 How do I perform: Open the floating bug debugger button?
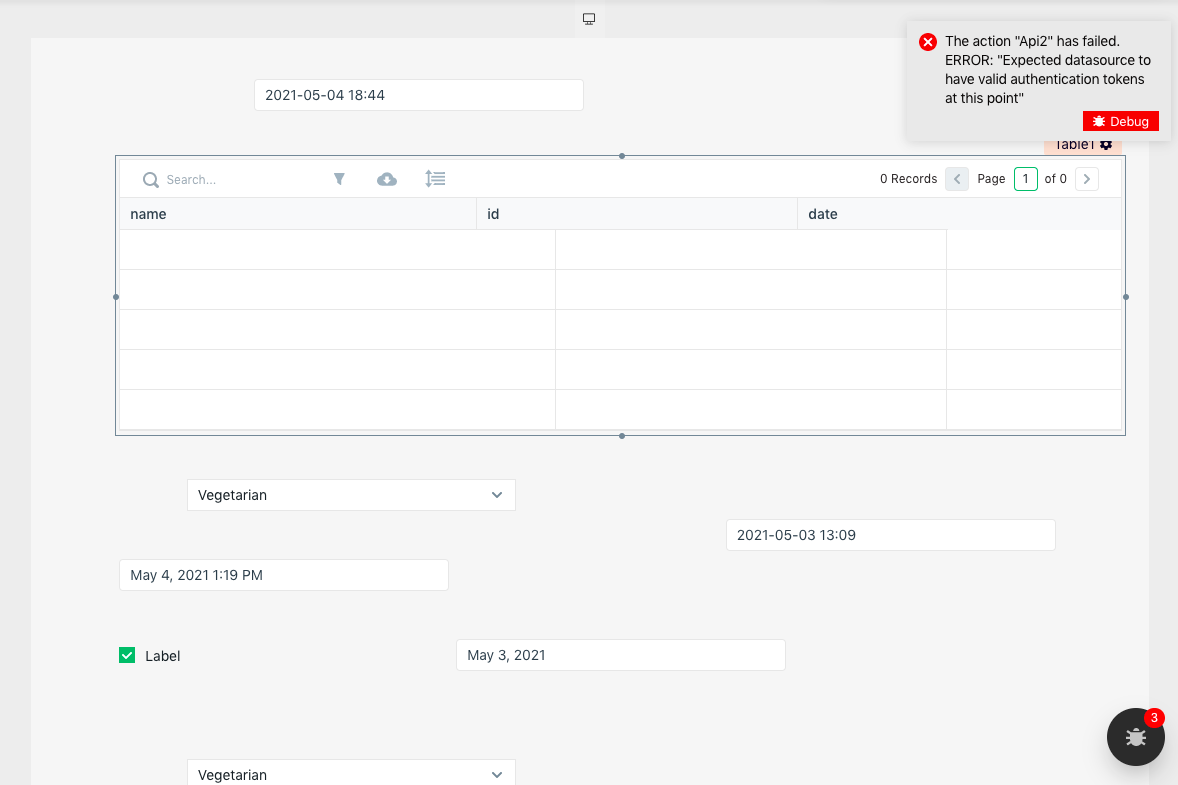[1135, 737]
